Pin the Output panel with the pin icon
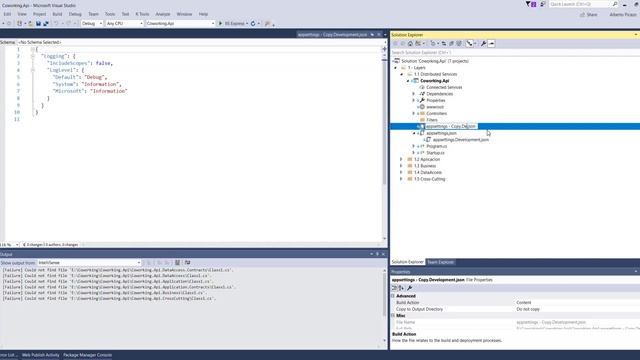640x360 pixels. pyautogui.click(x=377, y=254)
